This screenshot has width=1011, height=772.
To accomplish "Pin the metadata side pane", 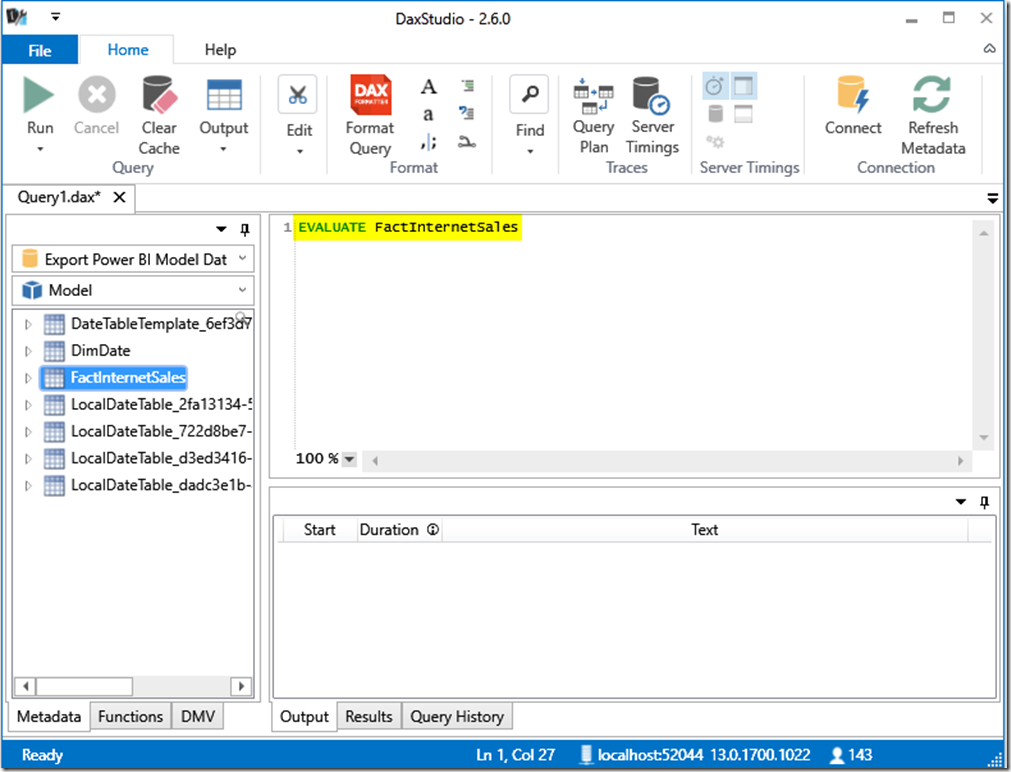I will (x=244, y=229).
